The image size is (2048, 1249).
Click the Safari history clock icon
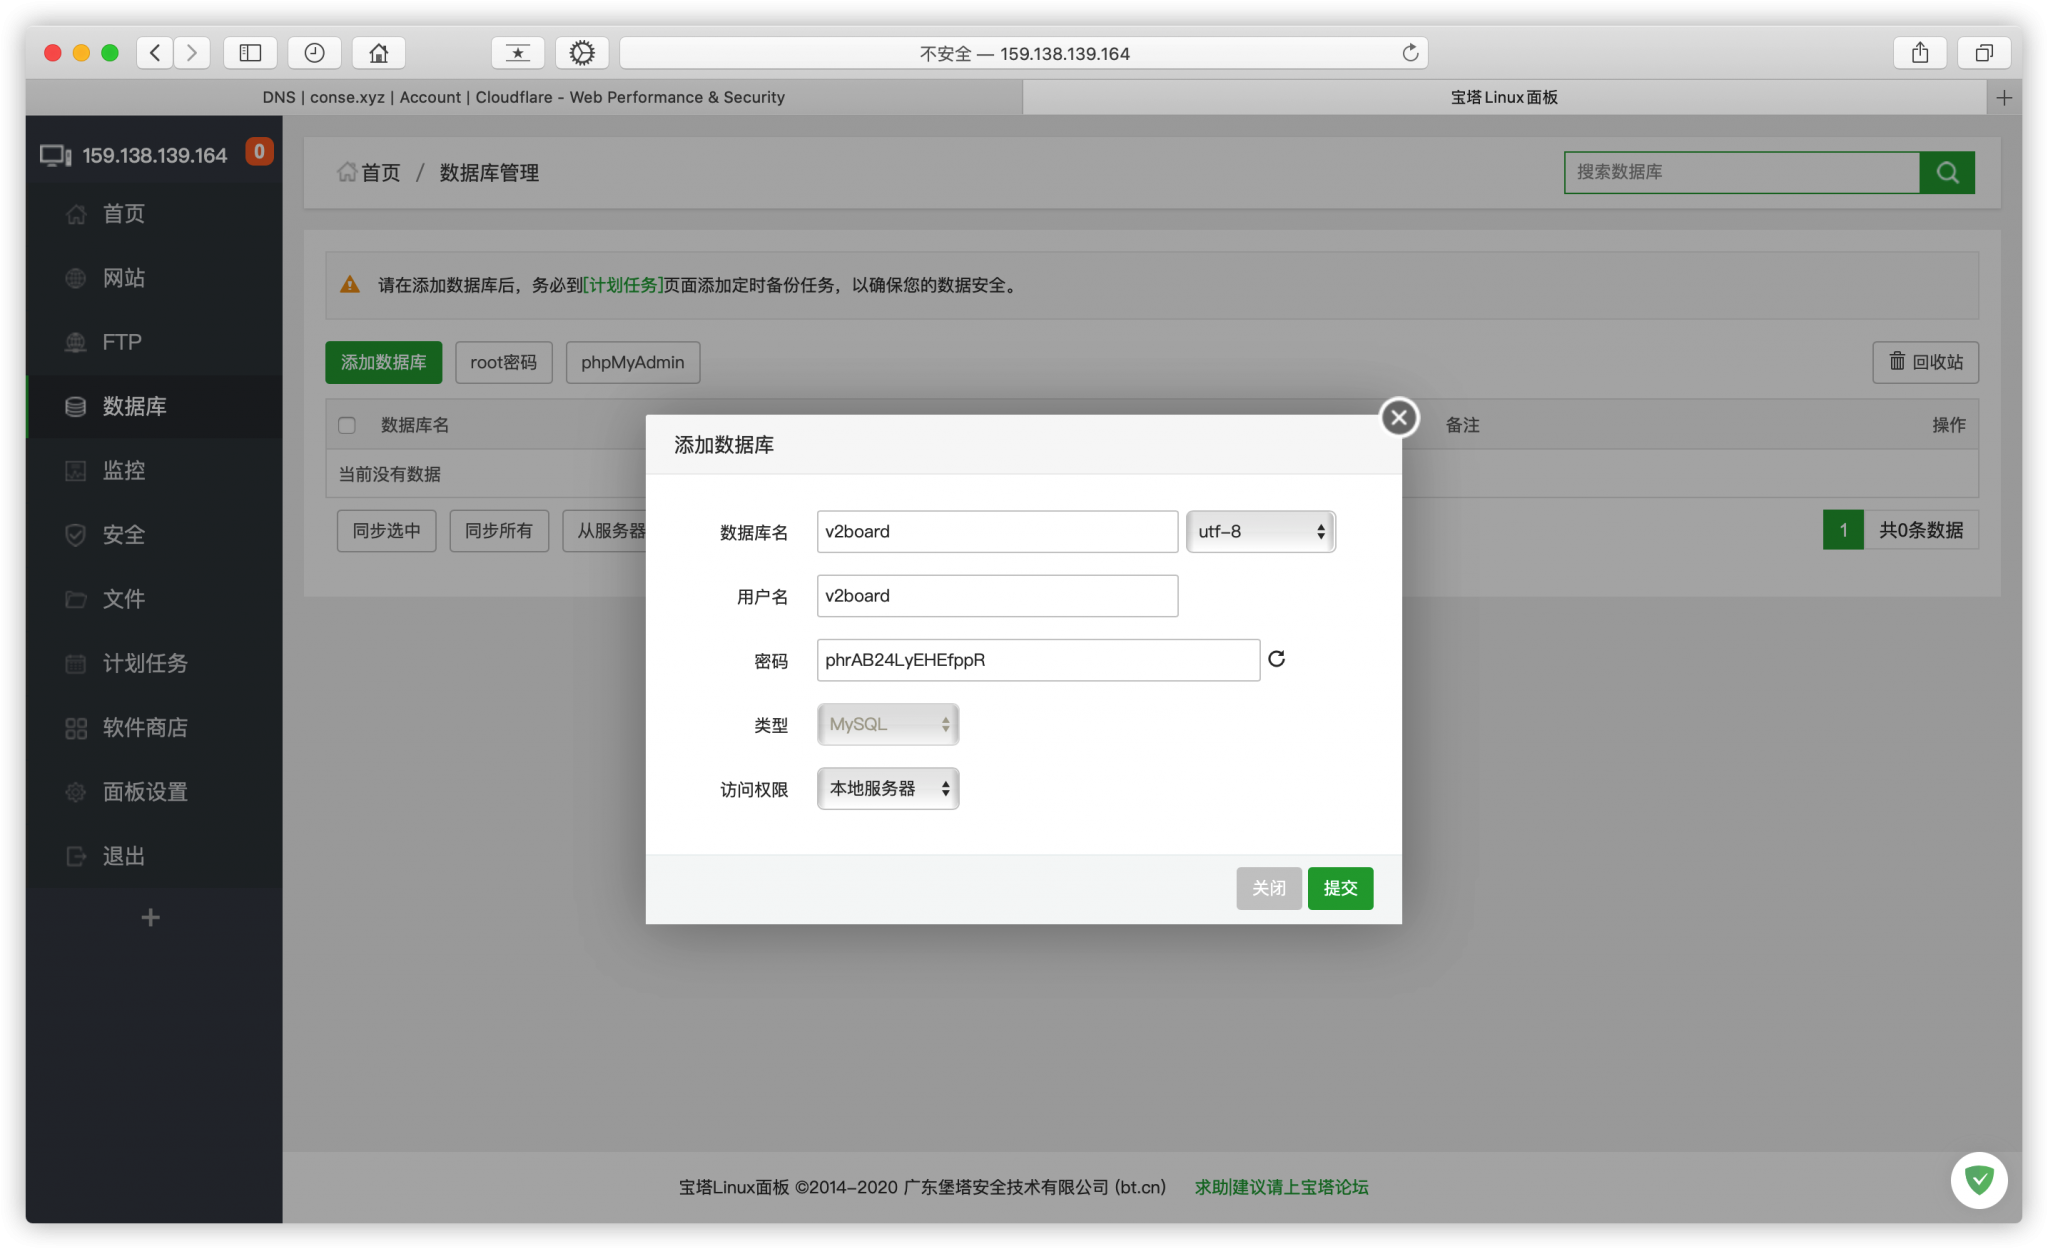(x=314, y=53)
